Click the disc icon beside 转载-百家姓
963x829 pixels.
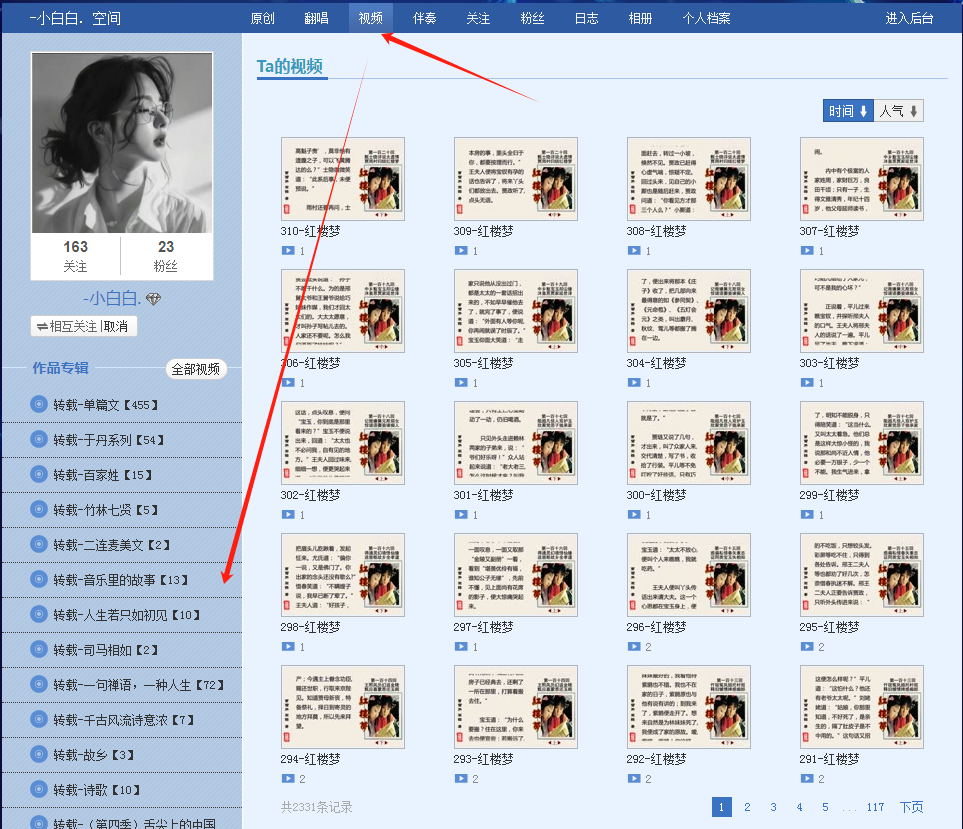[x=39, y=475]
